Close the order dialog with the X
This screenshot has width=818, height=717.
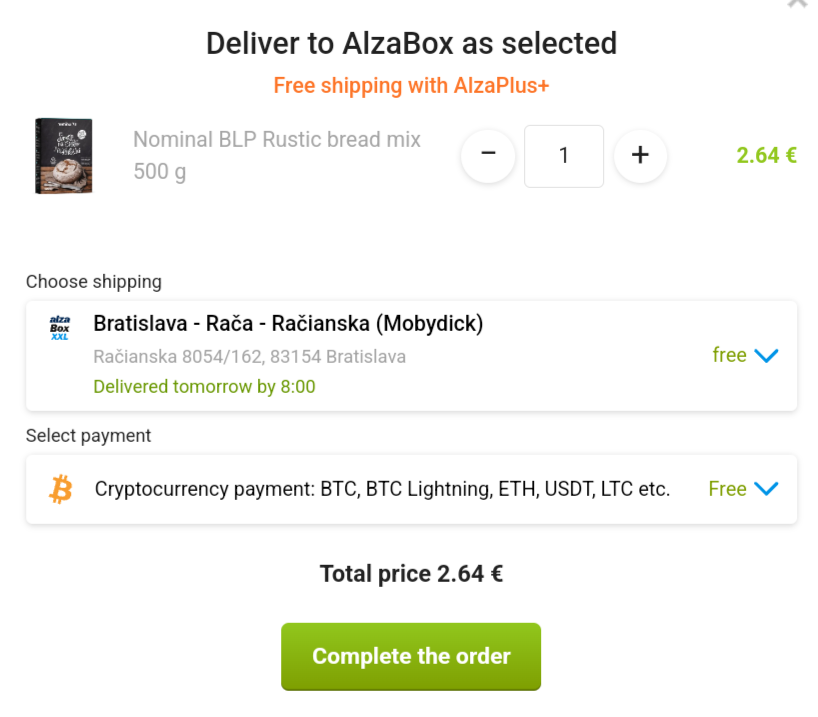(798, 3)
